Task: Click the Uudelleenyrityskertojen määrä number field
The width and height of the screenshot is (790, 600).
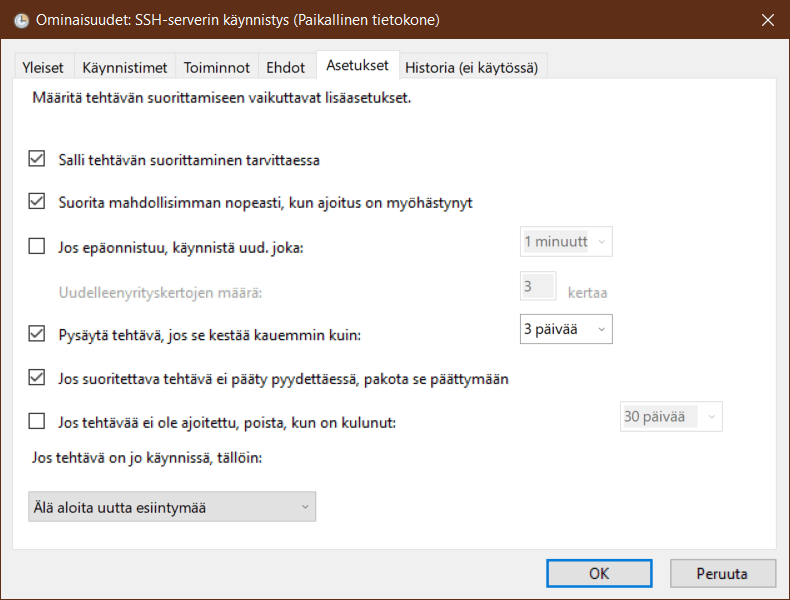Action: click(x=539, y=287)
